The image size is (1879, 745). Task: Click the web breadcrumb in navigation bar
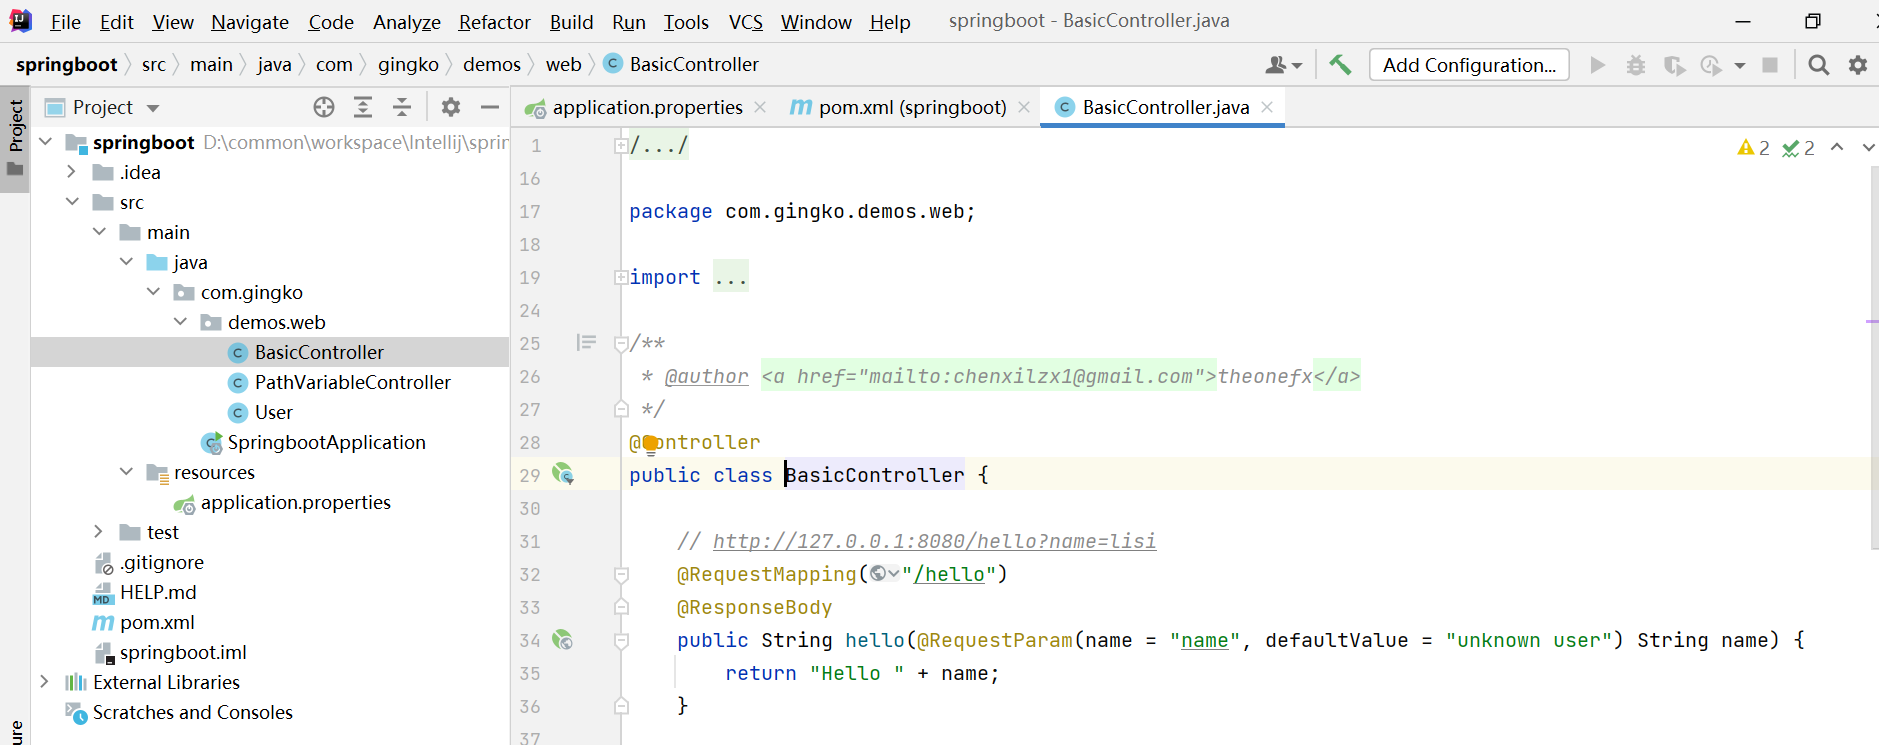[x=564, y=65]
